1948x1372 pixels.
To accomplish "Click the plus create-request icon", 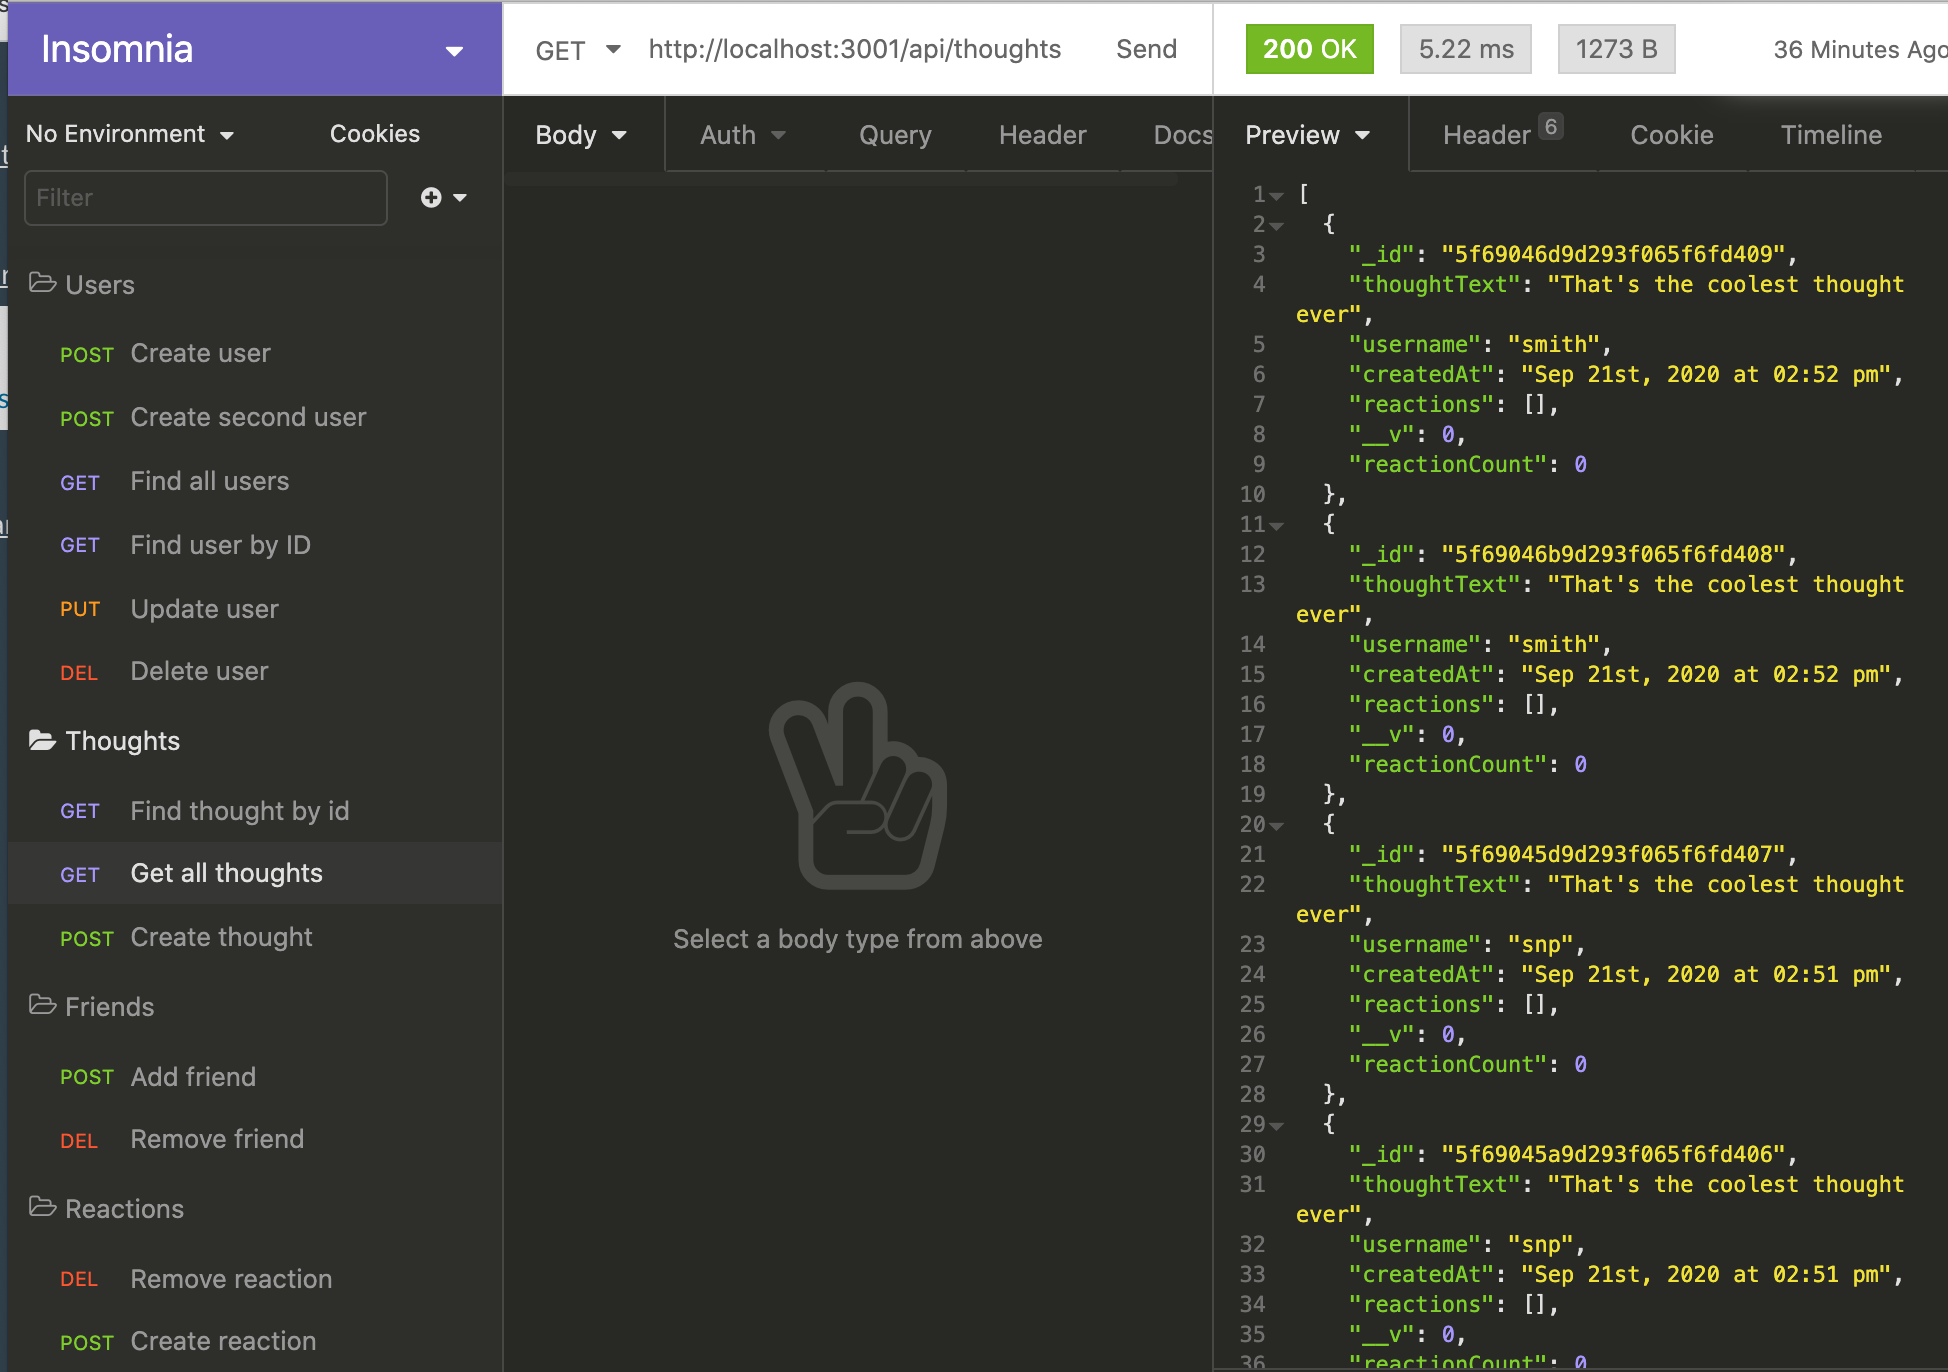I will pyautogui.click(x=431, y=197).
